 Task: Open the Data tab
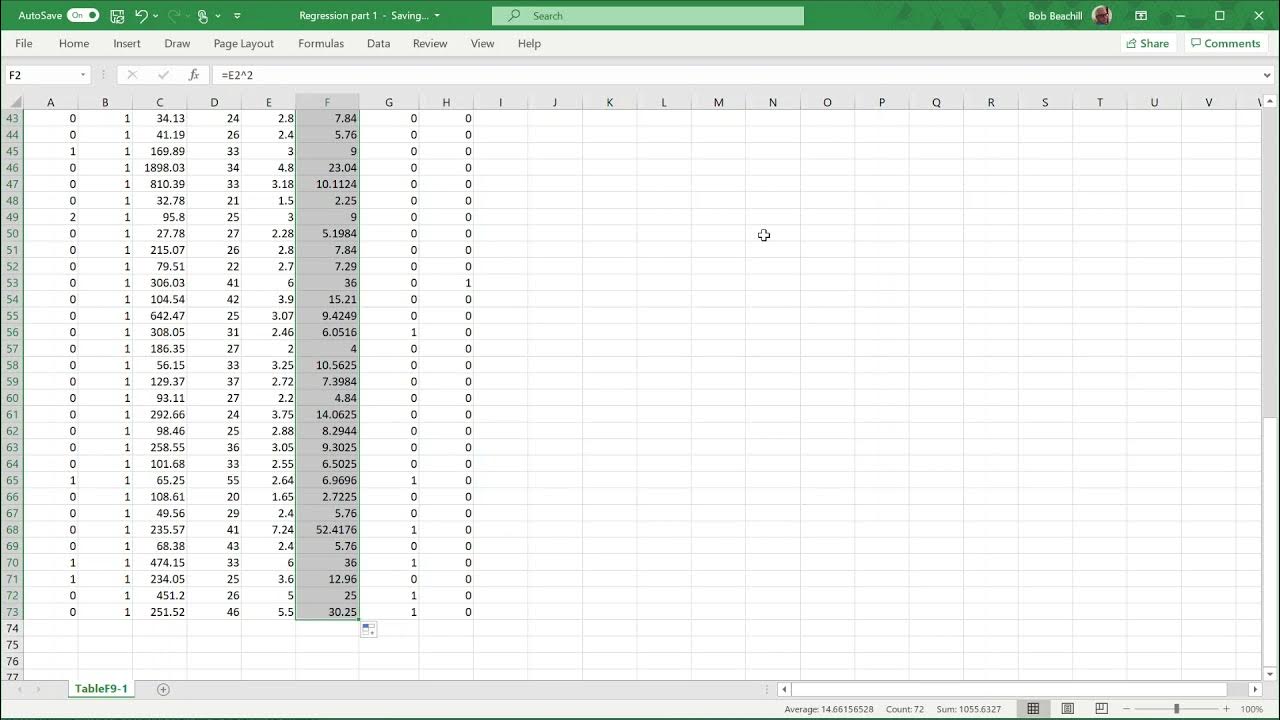tap(378, 44)
